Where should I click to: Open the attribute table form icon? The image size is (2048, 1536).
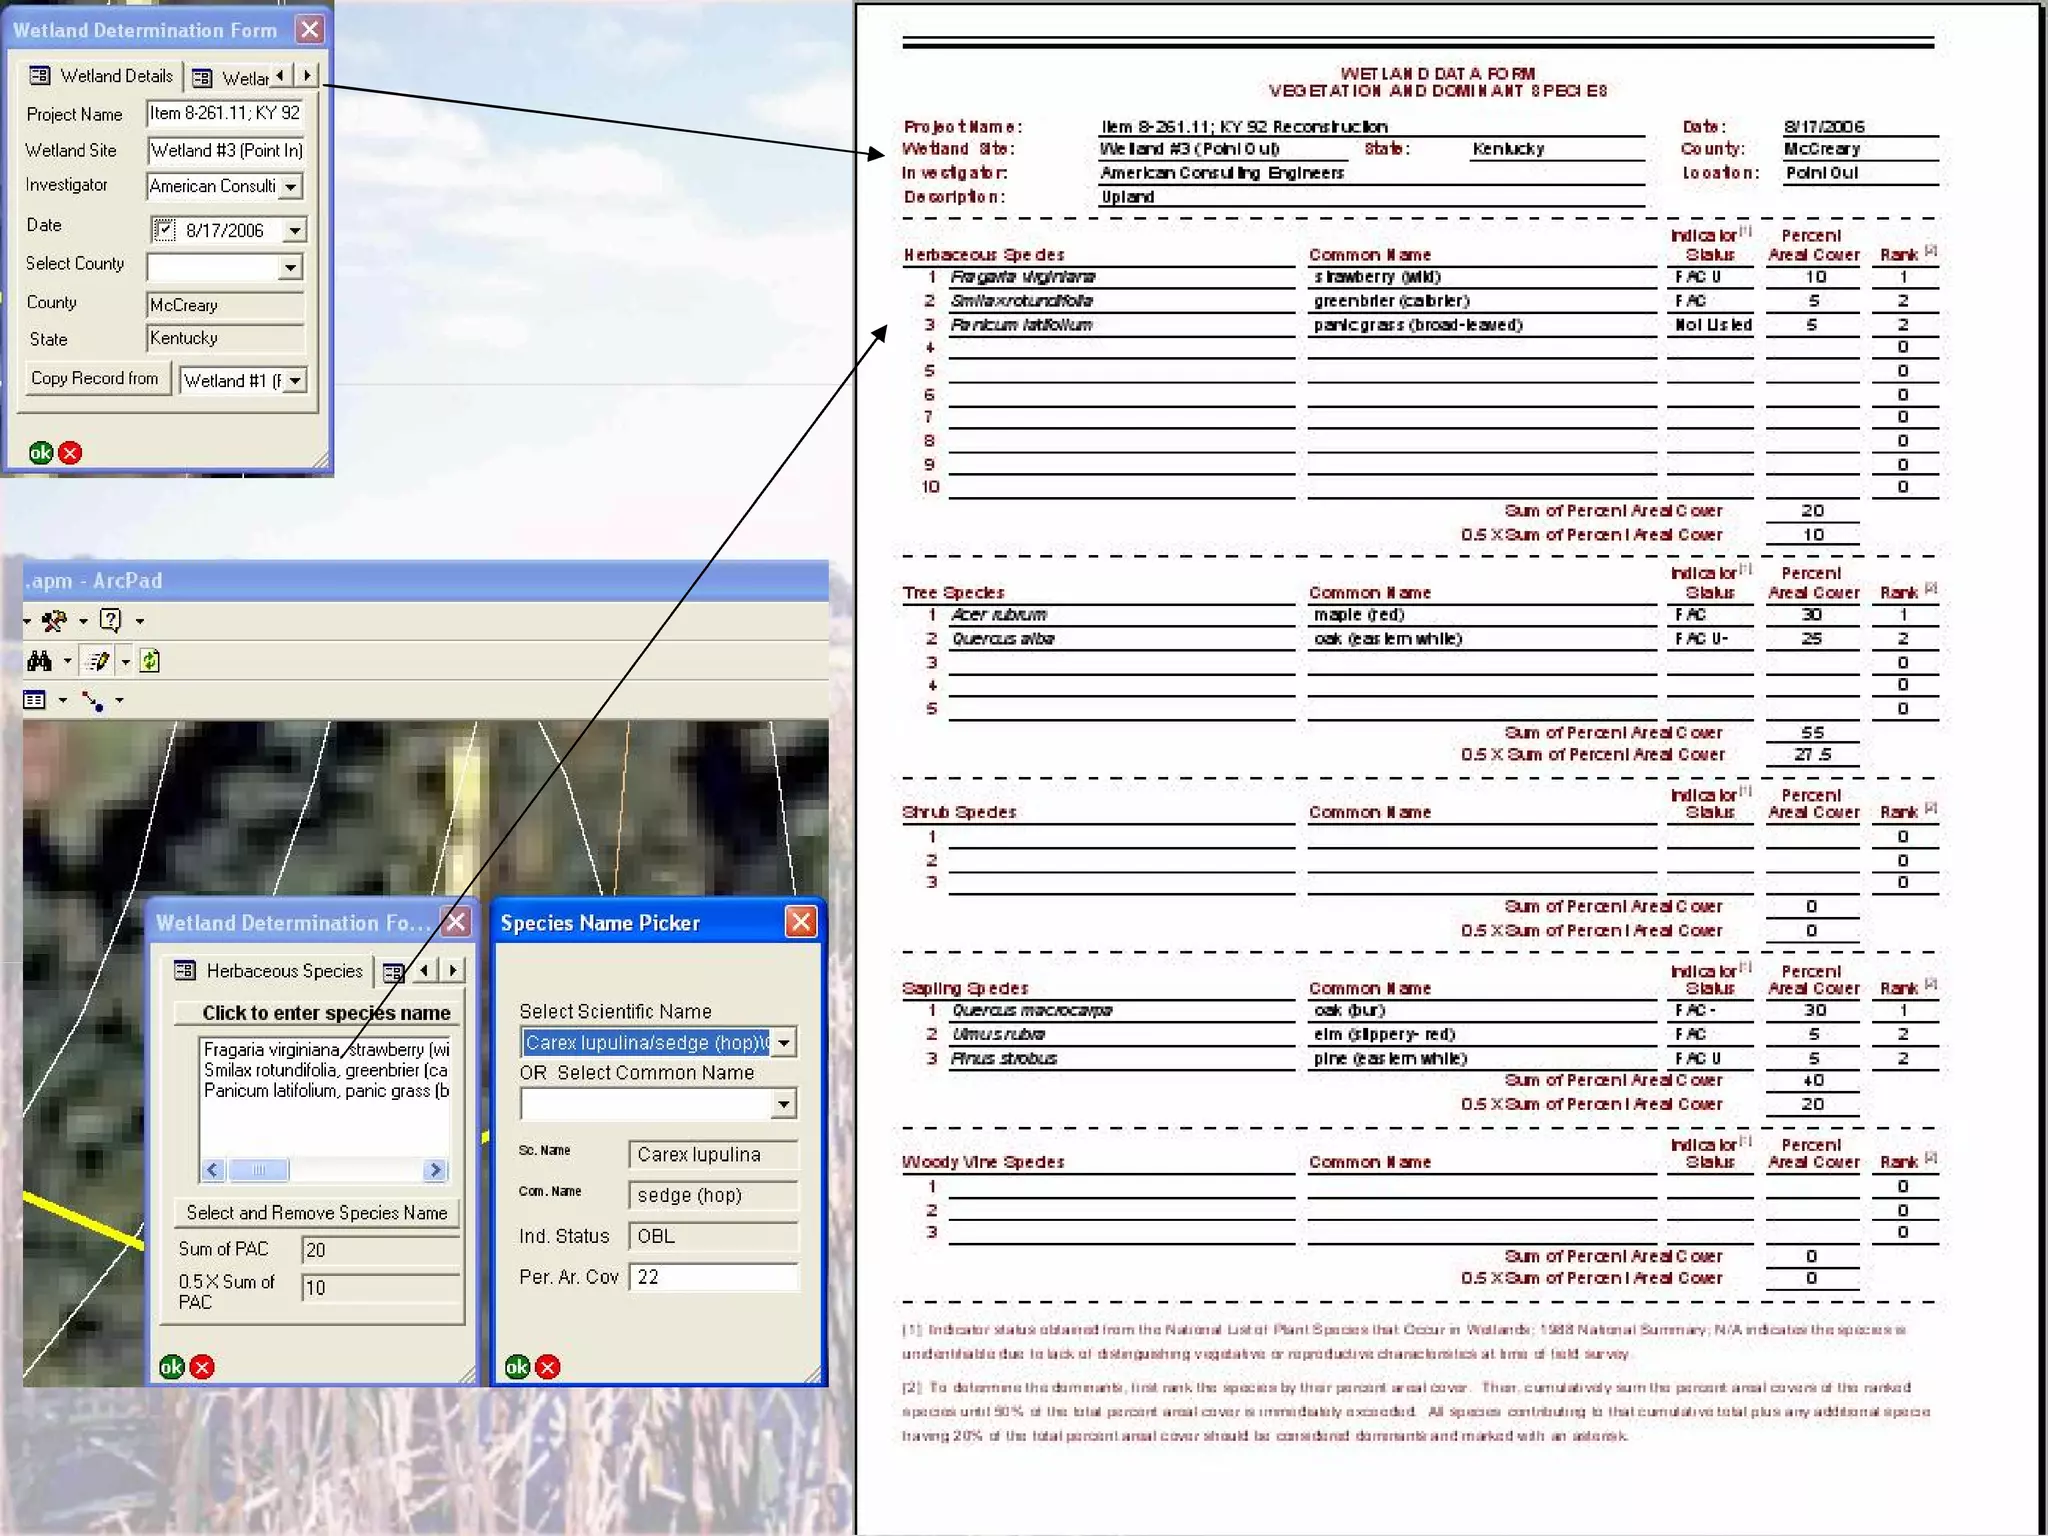(35, 700)
